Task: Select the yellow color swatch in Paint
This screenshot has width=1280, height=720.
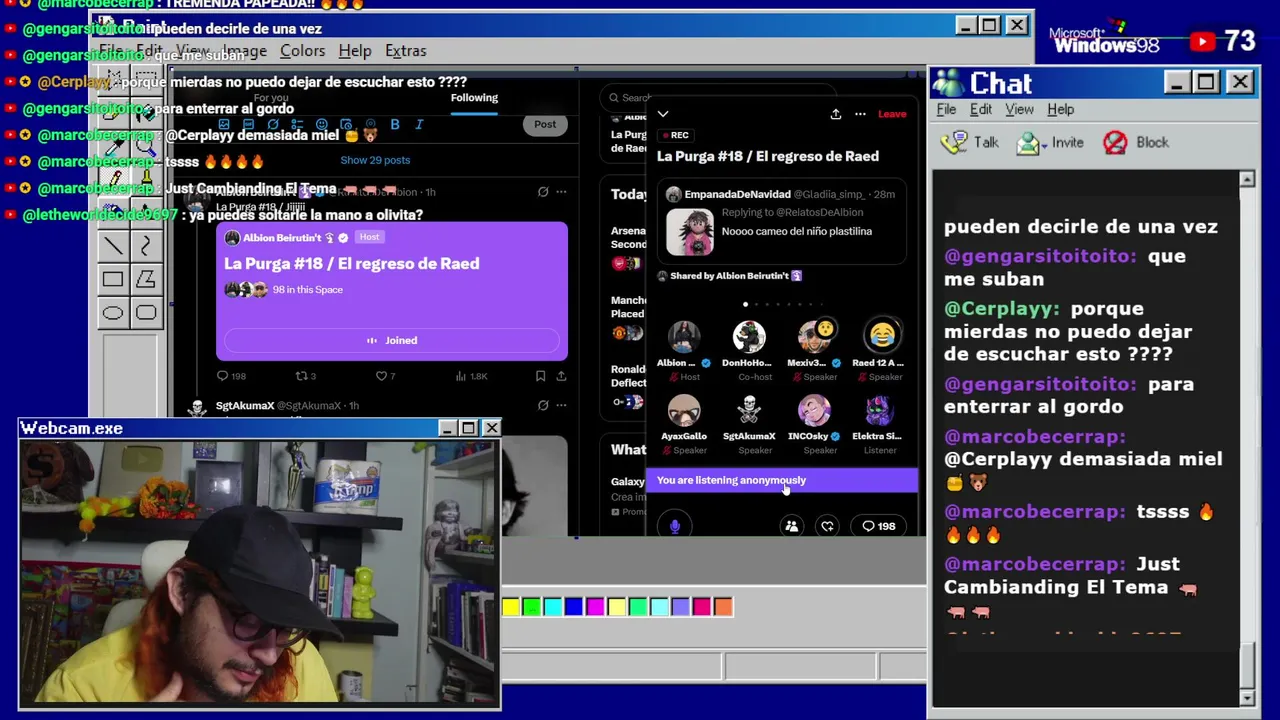Action: pyautogui.click(x=511, y=606)
